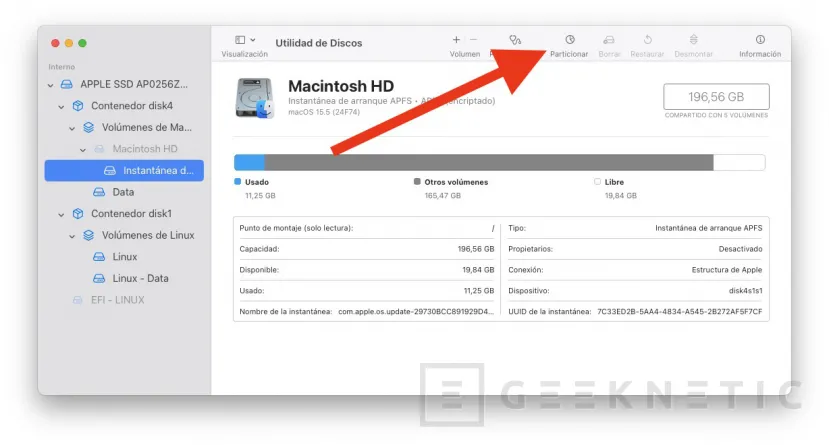This screenshot has width=829, height=445.
Task: Click the Particionar pie icon
Action: click(569, 40)
